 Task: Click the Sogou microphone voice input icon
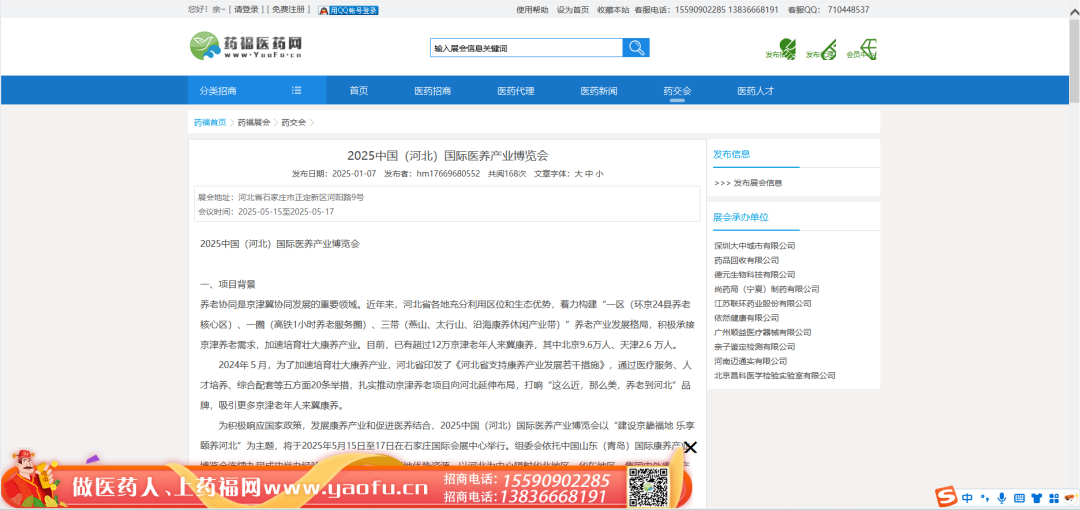coord(1001,497)
